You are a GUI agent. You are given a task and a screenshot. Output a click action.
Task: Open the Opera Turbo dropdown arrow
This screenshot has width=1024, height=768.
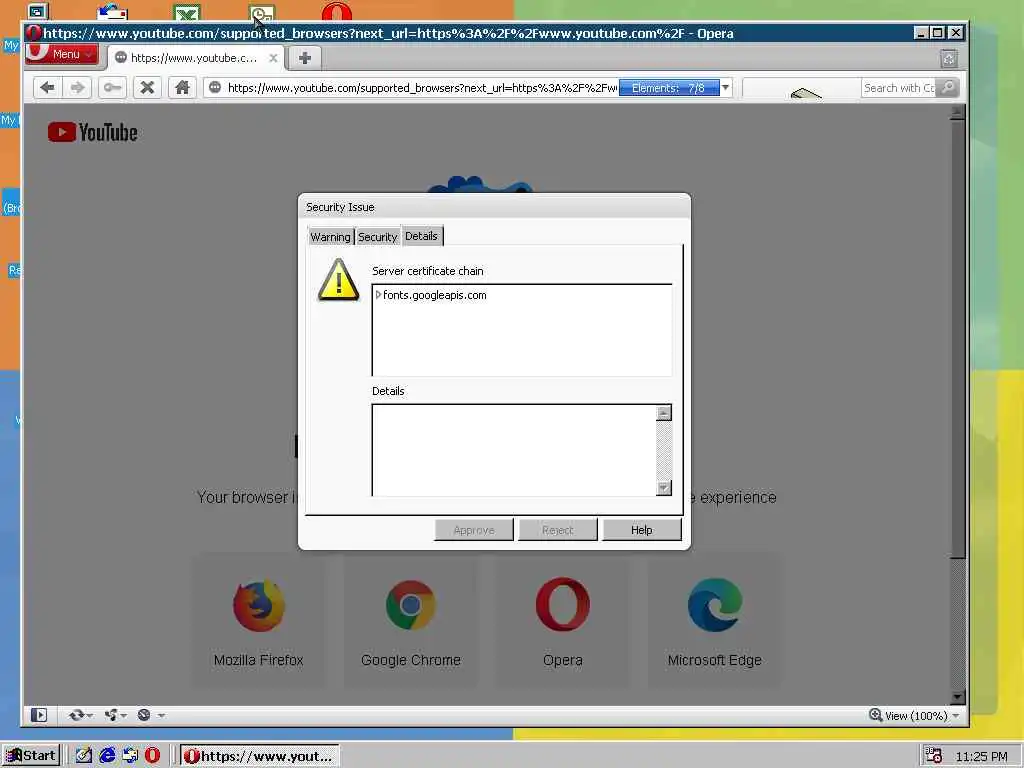point(161,716)
